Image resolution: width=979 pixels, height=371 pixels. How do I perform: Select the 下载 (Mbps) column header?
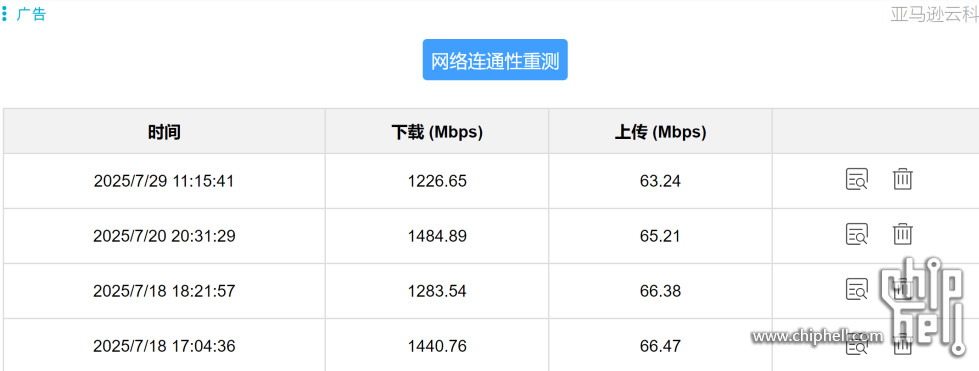point(437,132)
